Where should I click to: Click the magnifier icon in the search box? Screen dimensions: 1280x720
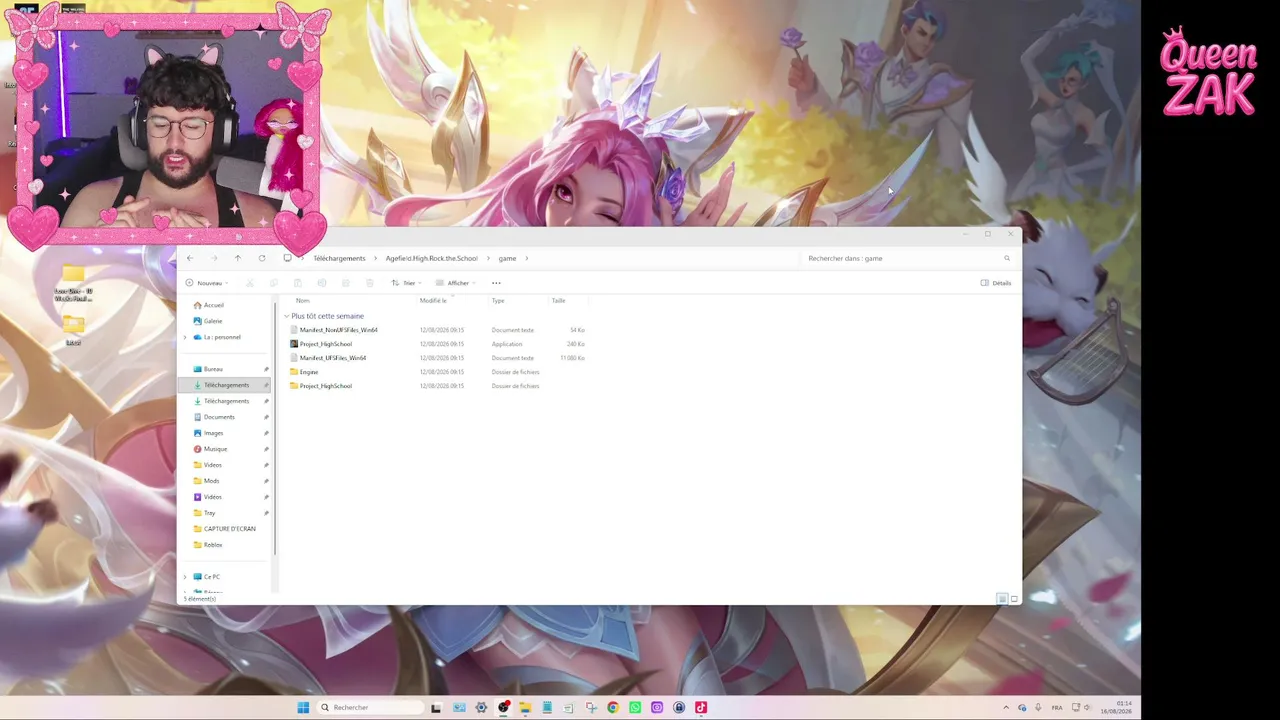(x=1007, y=258)
